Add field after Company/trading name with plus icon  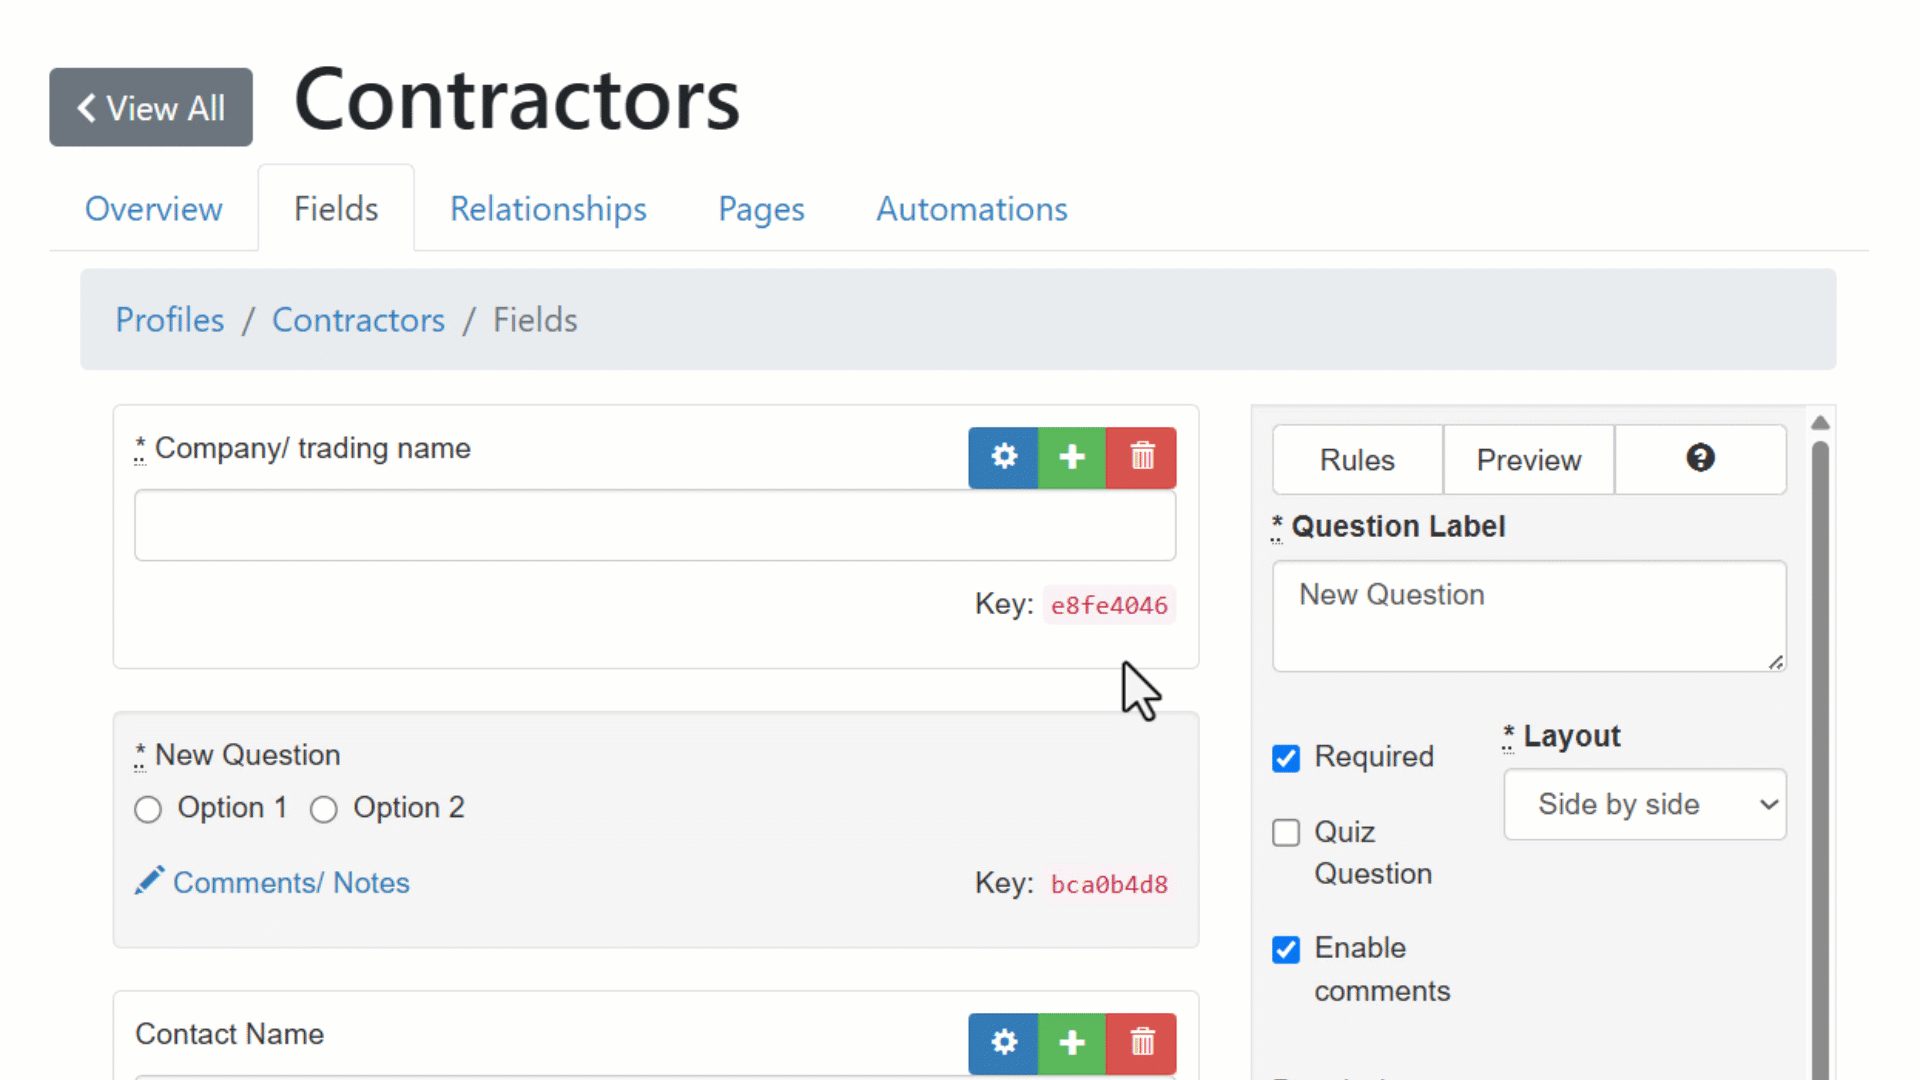point(1072,458)
